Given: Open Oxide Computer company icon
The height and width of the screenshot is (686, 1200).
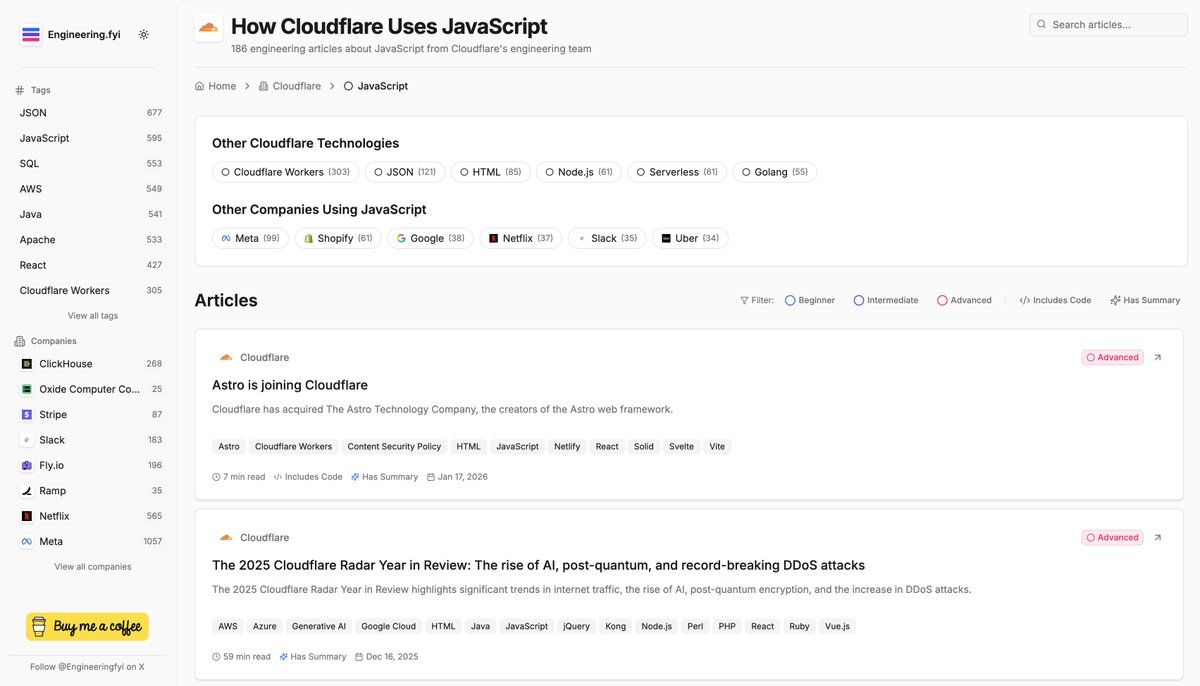Looking at the screenshot, I should point(27,389).
